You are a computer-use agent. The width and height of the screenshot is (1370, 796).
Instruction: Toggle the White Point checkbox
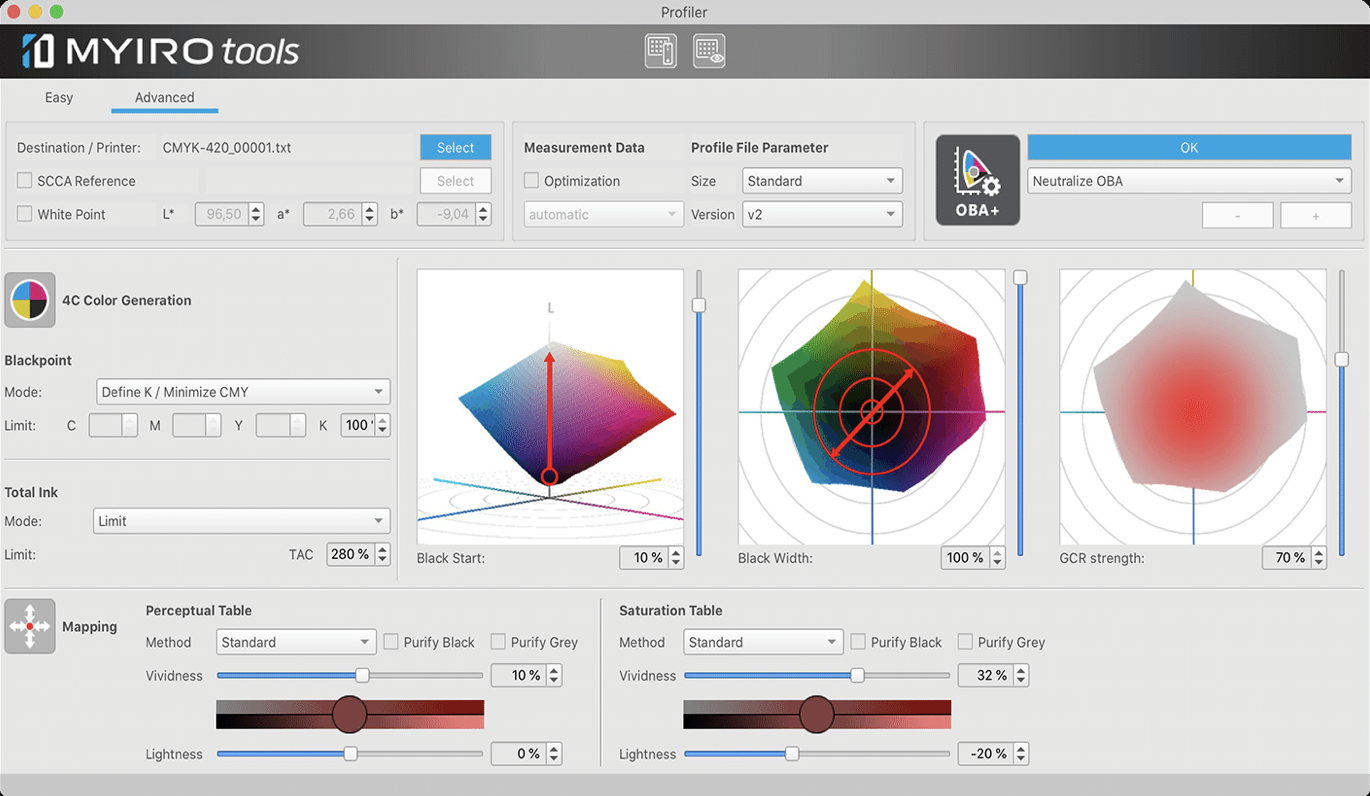25,214
